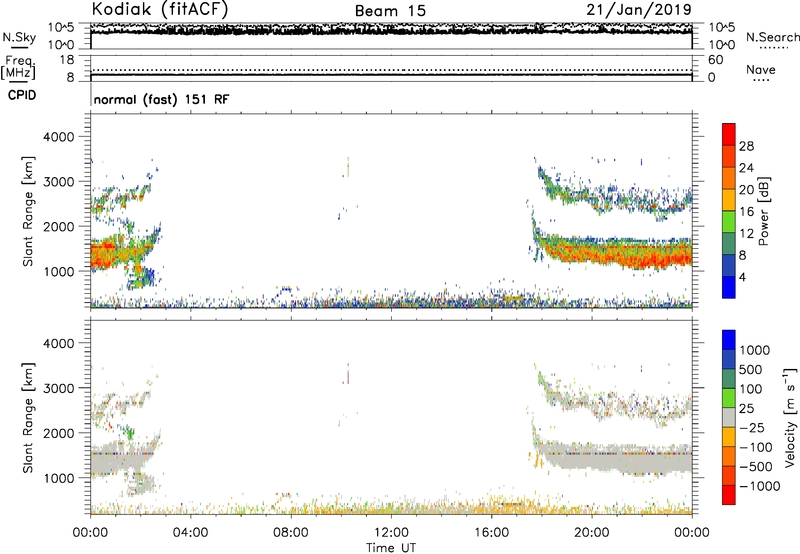Screen dimensions: 800x554
Task: Click the 12:00 time tick label
Action: (x=391, y=533)
